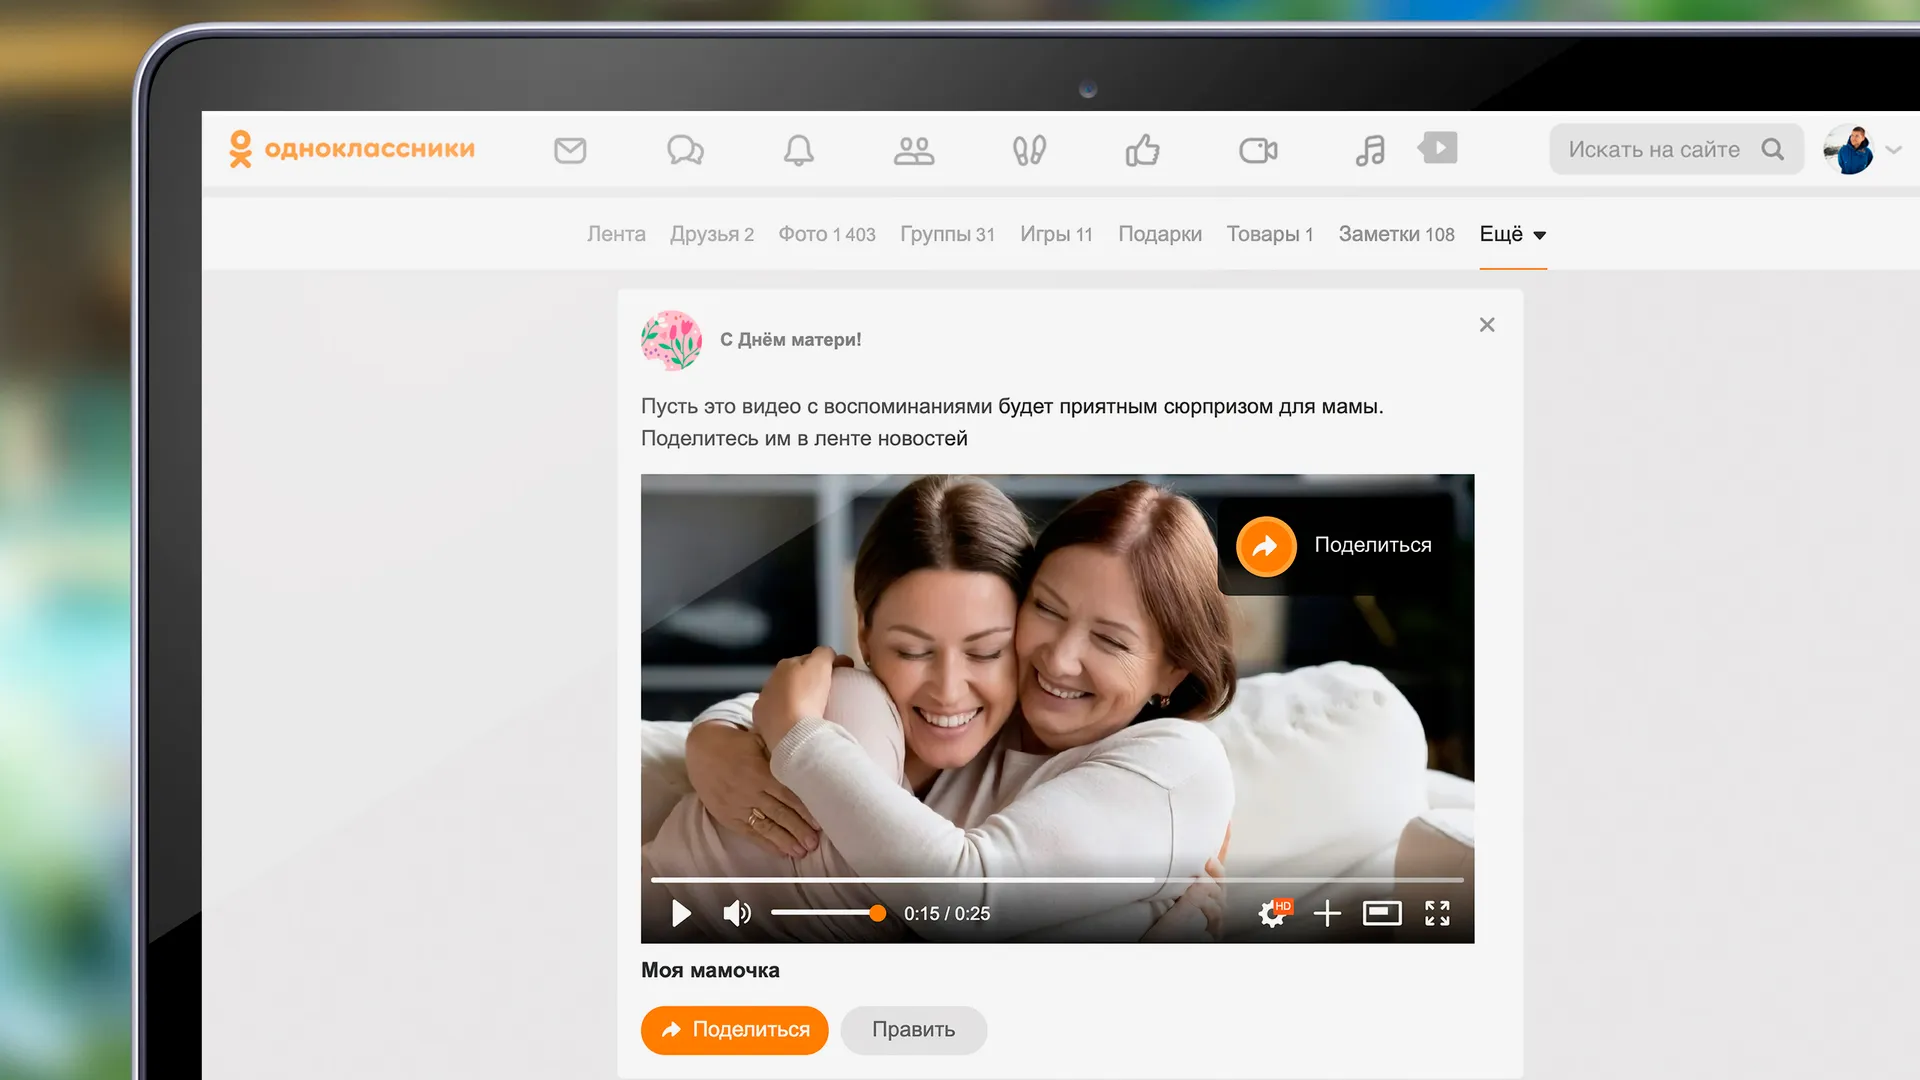Switch to the Товары 1 tab
Image resolution: width=1920 pixels, height=1080 pixels.
pyautogui.click(x=1270, y=234)
